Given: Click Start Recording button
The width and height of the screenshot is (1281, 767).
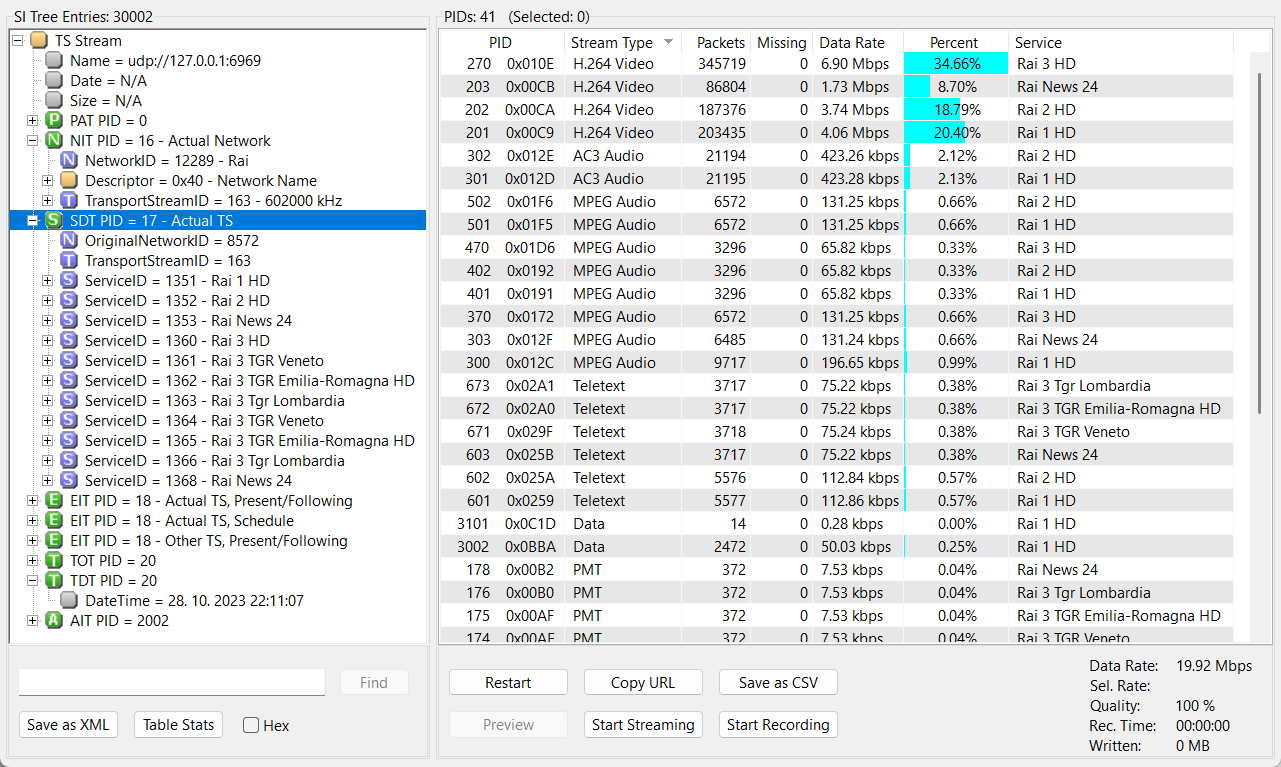Looking at the screenshot, I should (x=778, y=725).
